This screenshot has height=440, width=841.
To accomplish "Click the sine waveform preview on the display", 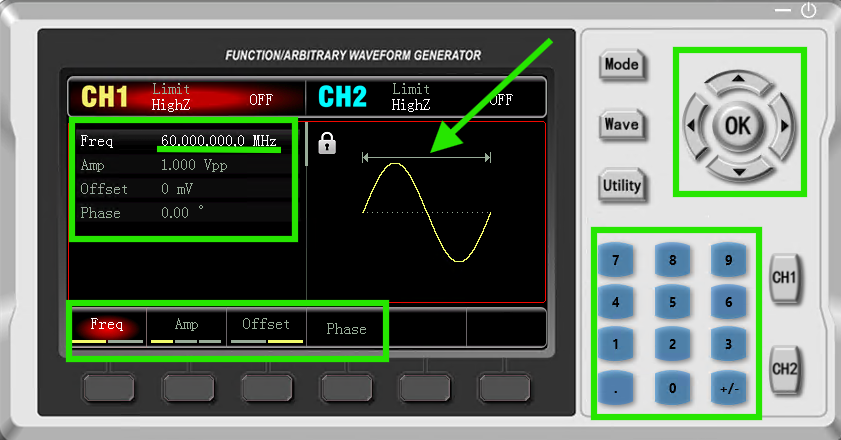I will coord(426,212).
